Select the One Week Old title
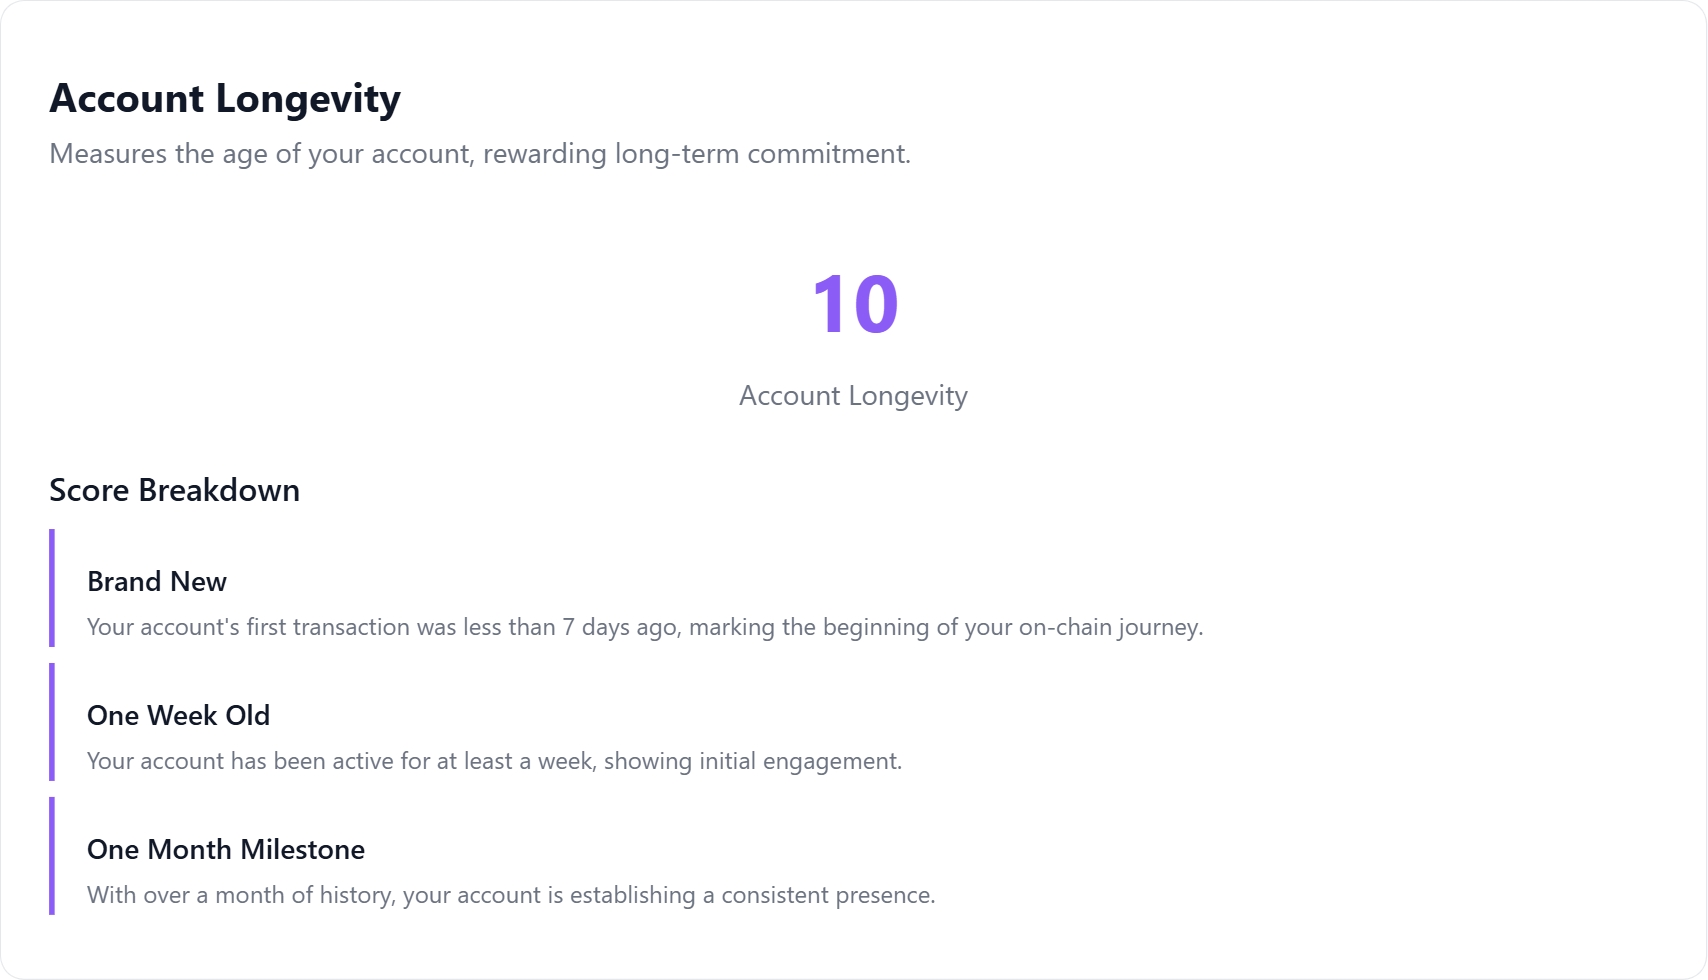The height and width of the screenshot is (980, 1708). pyautogui.click(x=178, y=716)
